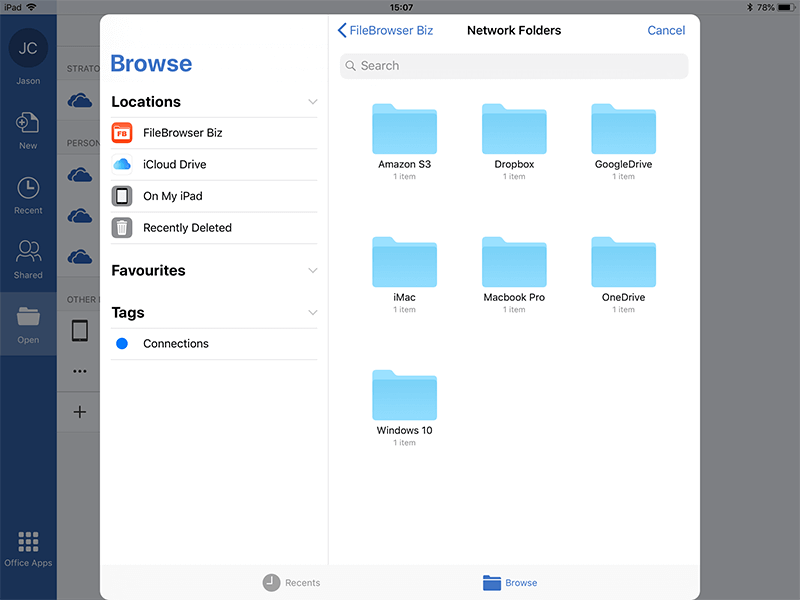
Task: Tap the Recent clock icon in sidebar
Action: tap(28, 188)
